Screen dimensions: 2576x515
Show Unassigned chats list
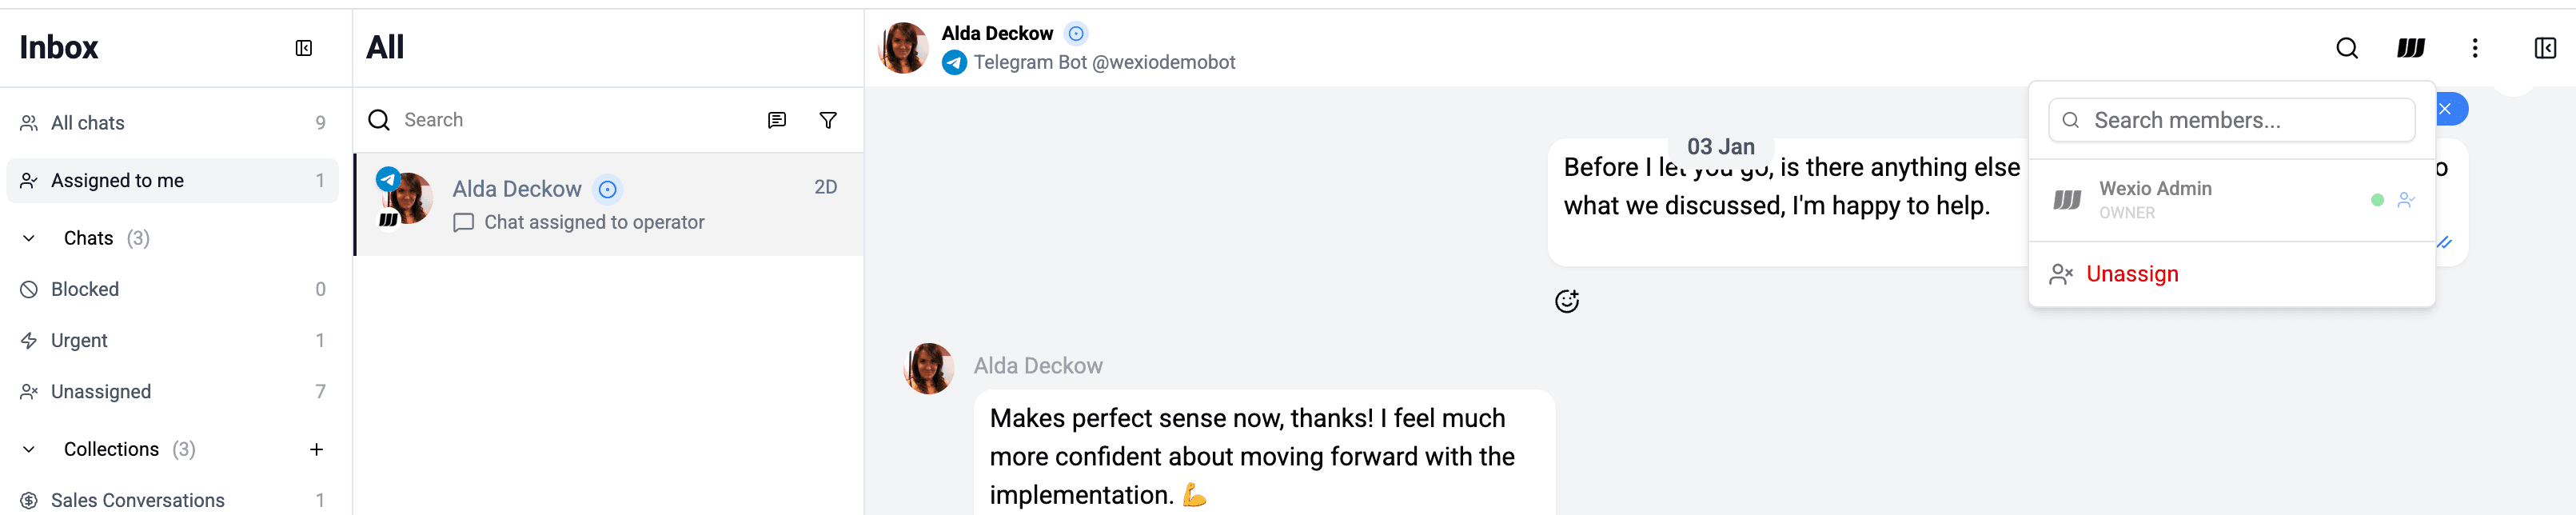(101, 391)
